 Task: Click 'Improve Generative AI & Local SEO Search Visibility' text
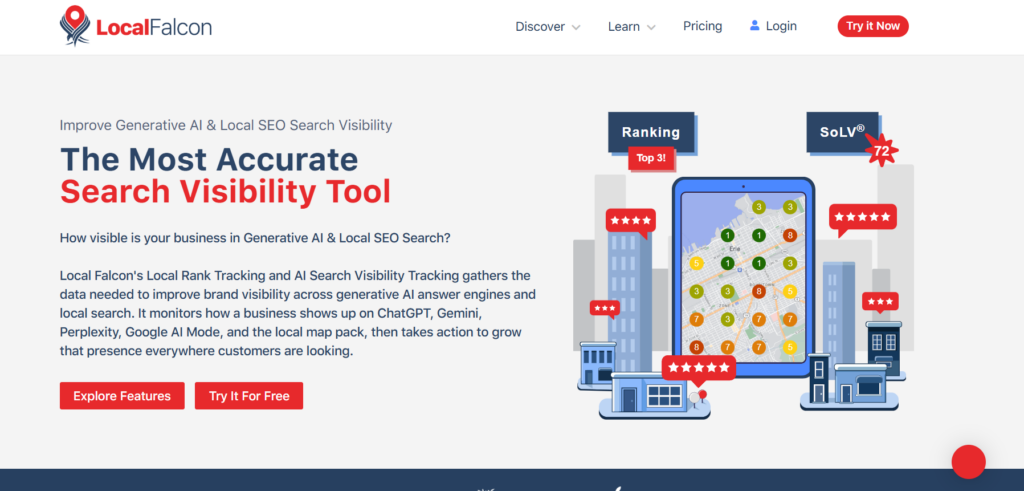pos(226,125)
